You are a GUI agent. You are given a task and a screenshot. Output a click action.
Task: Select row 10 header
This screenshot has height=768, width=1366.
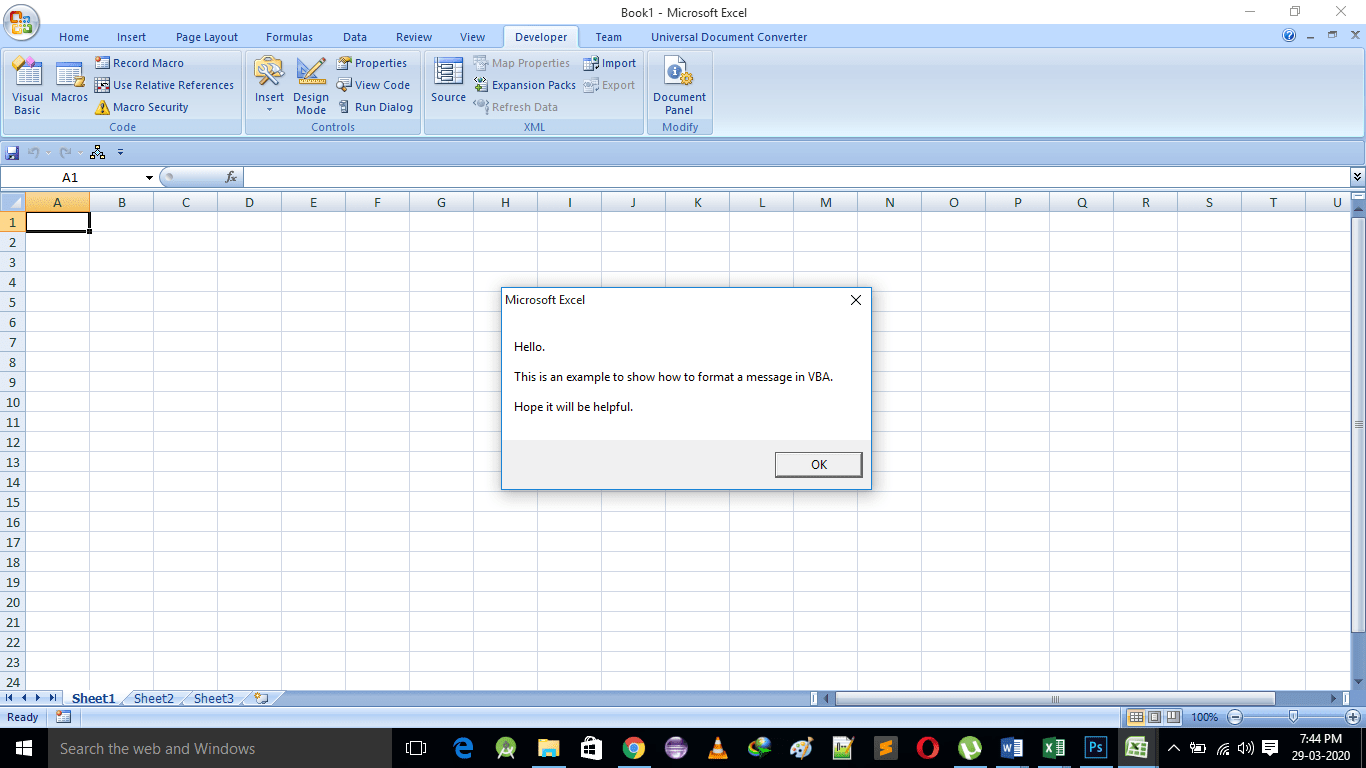(13, 402)
